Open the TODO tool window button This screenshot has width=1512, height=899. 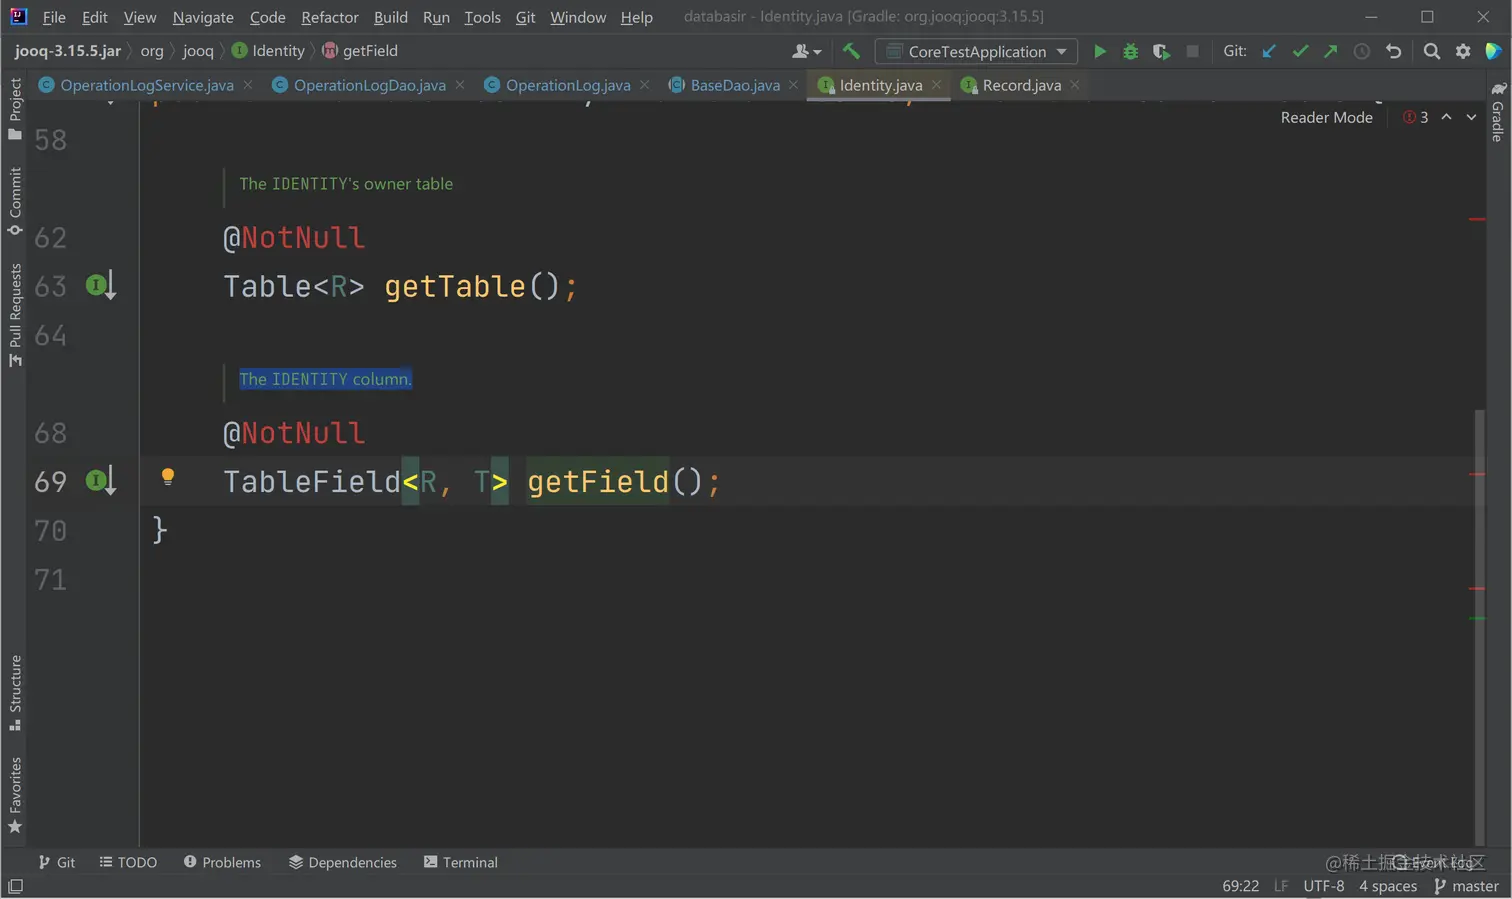(x=128, y=862)
